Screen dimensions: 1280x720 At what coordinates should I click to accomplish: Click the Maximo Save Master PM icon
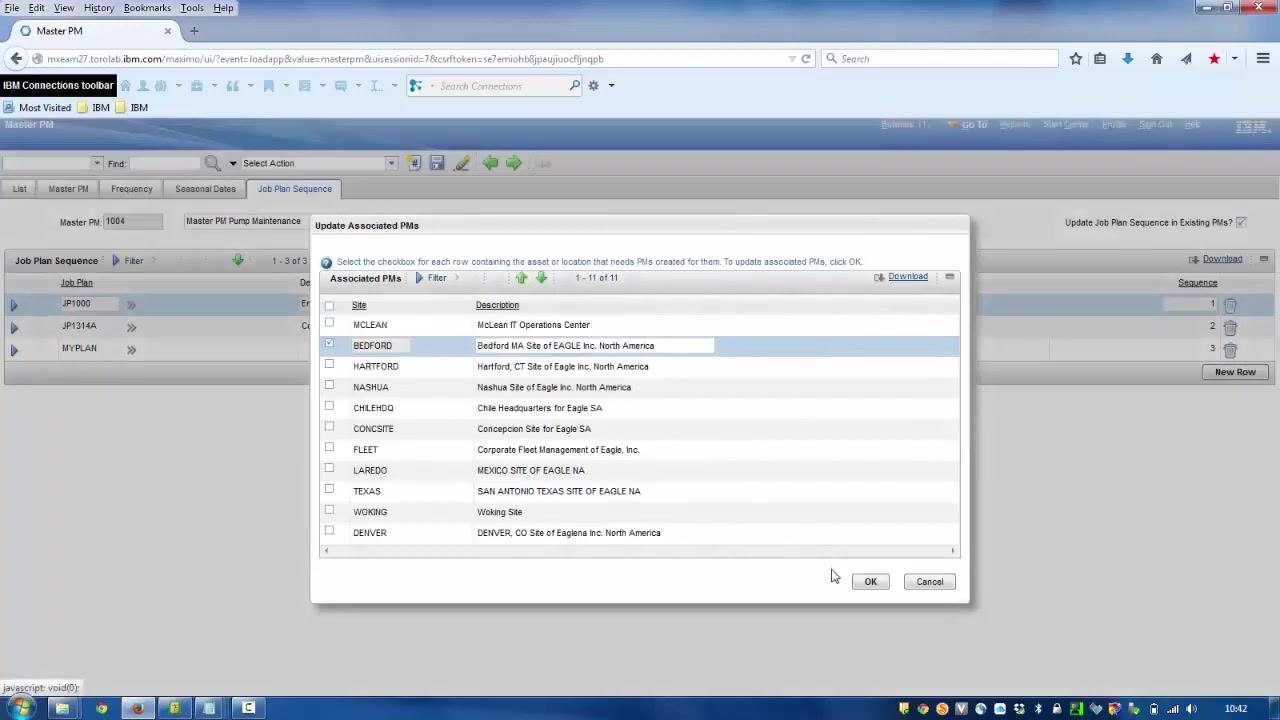point(437,163)
